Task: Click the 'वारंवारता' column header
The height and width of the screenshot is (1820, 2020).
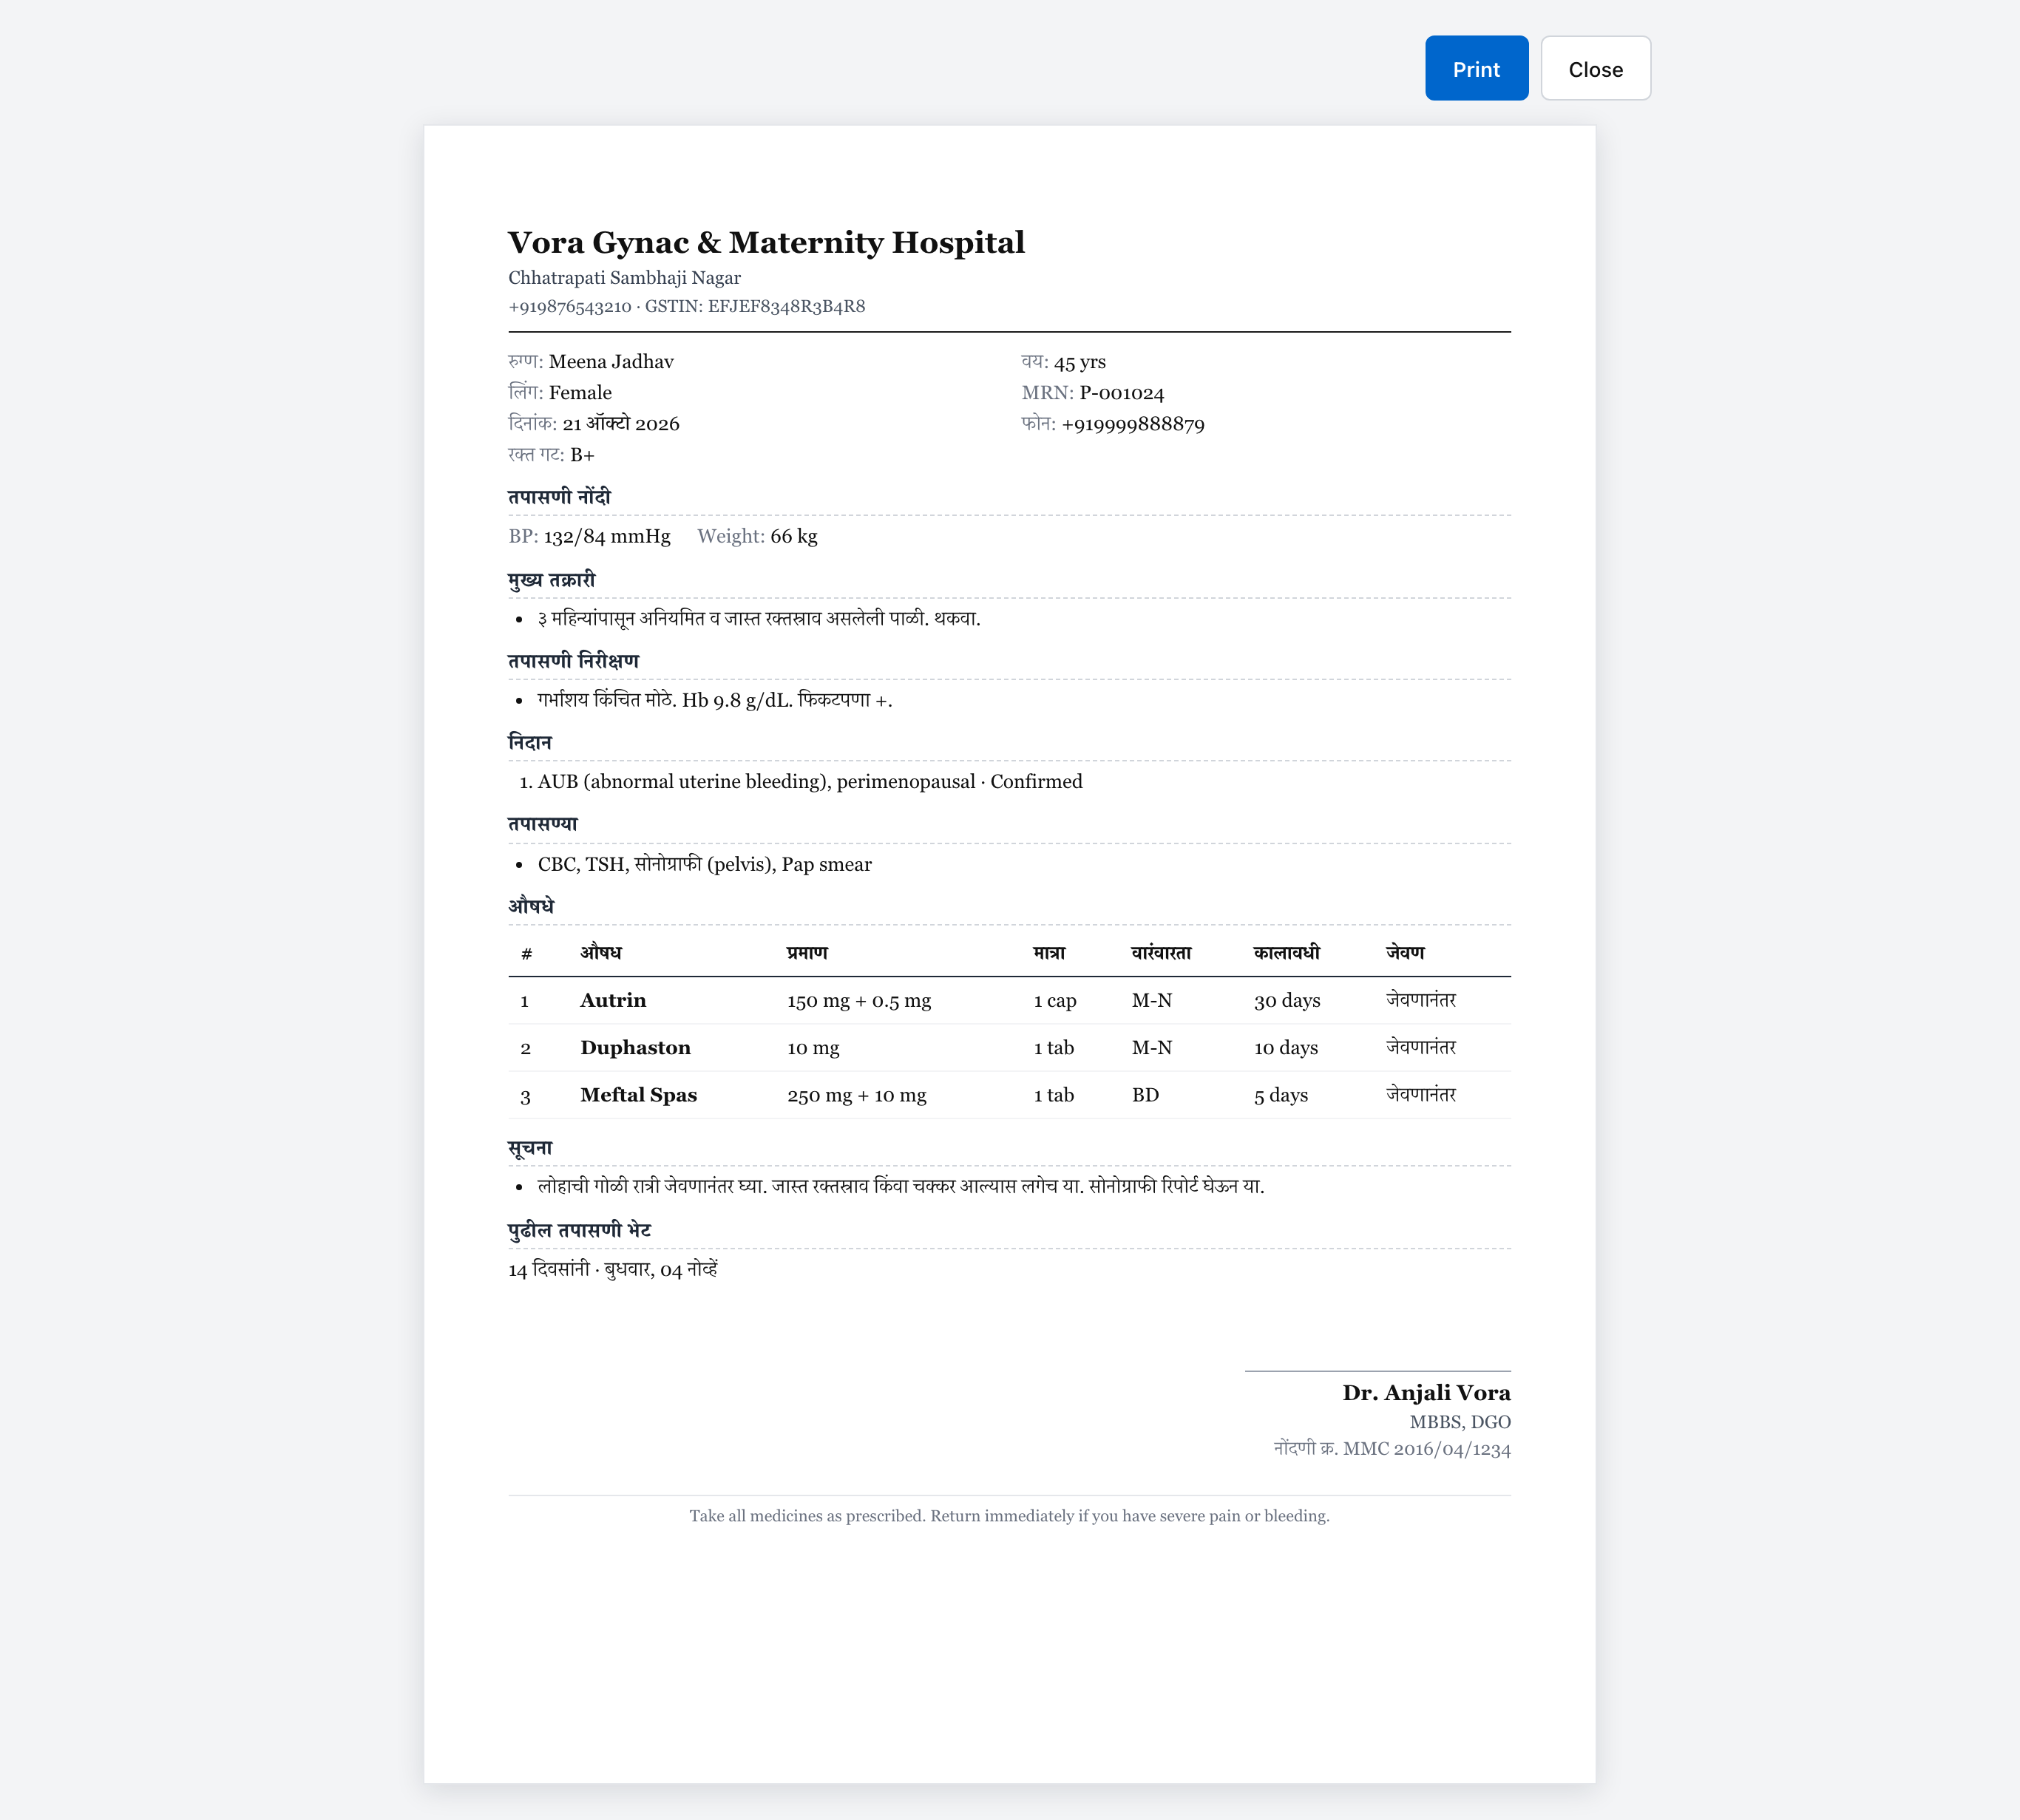Action: (1161, 953)
